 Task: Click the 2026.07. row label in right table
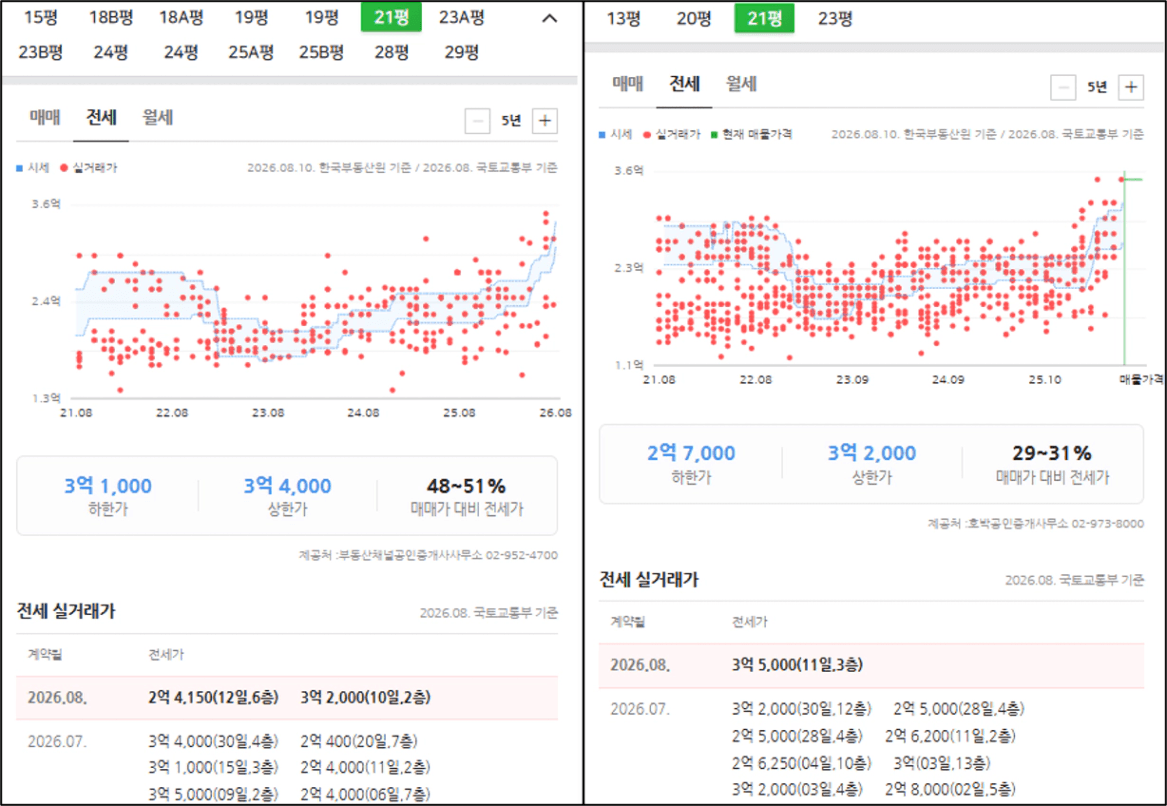pos(640,709)
